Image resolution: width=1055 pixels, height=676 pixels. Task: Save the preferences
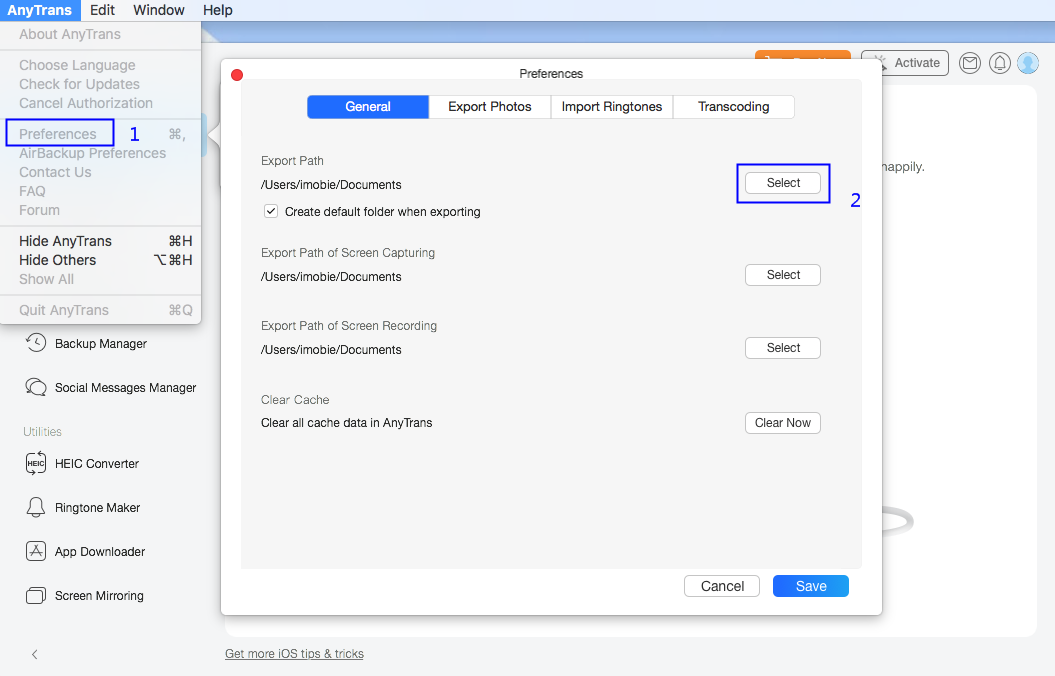click(811, 586)
